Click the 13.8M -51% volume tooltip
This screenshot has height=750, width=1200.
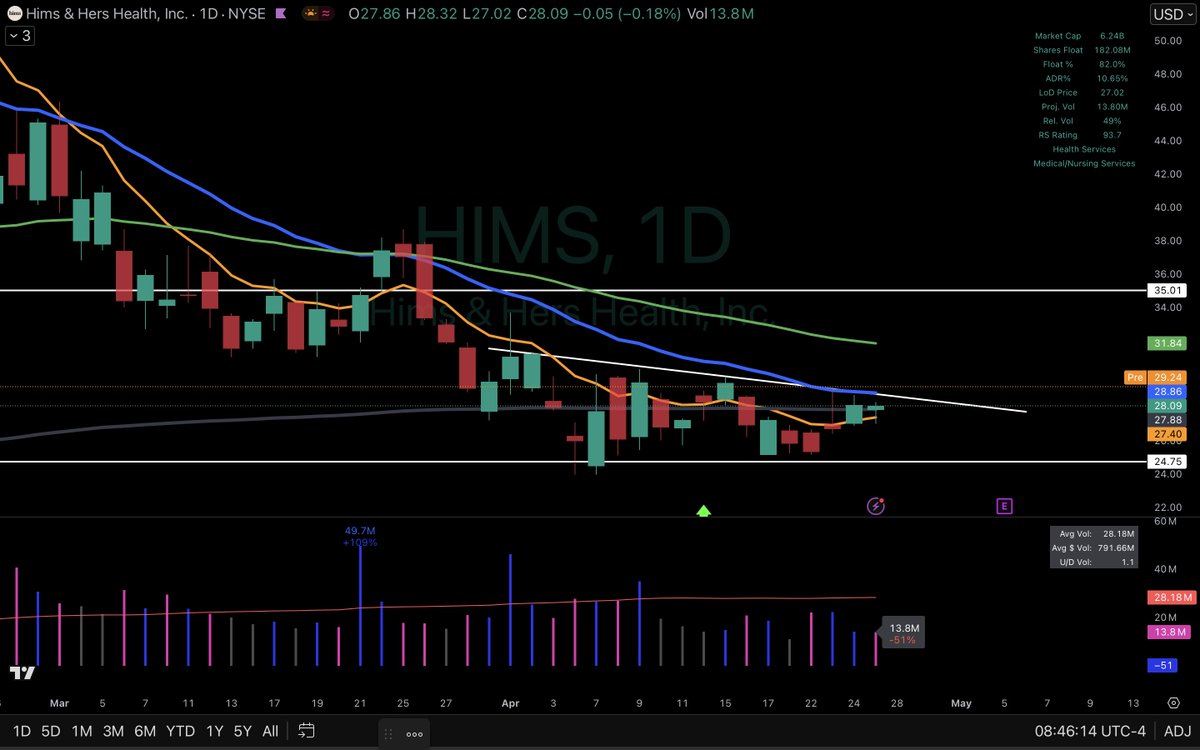(x=904, y=634)
